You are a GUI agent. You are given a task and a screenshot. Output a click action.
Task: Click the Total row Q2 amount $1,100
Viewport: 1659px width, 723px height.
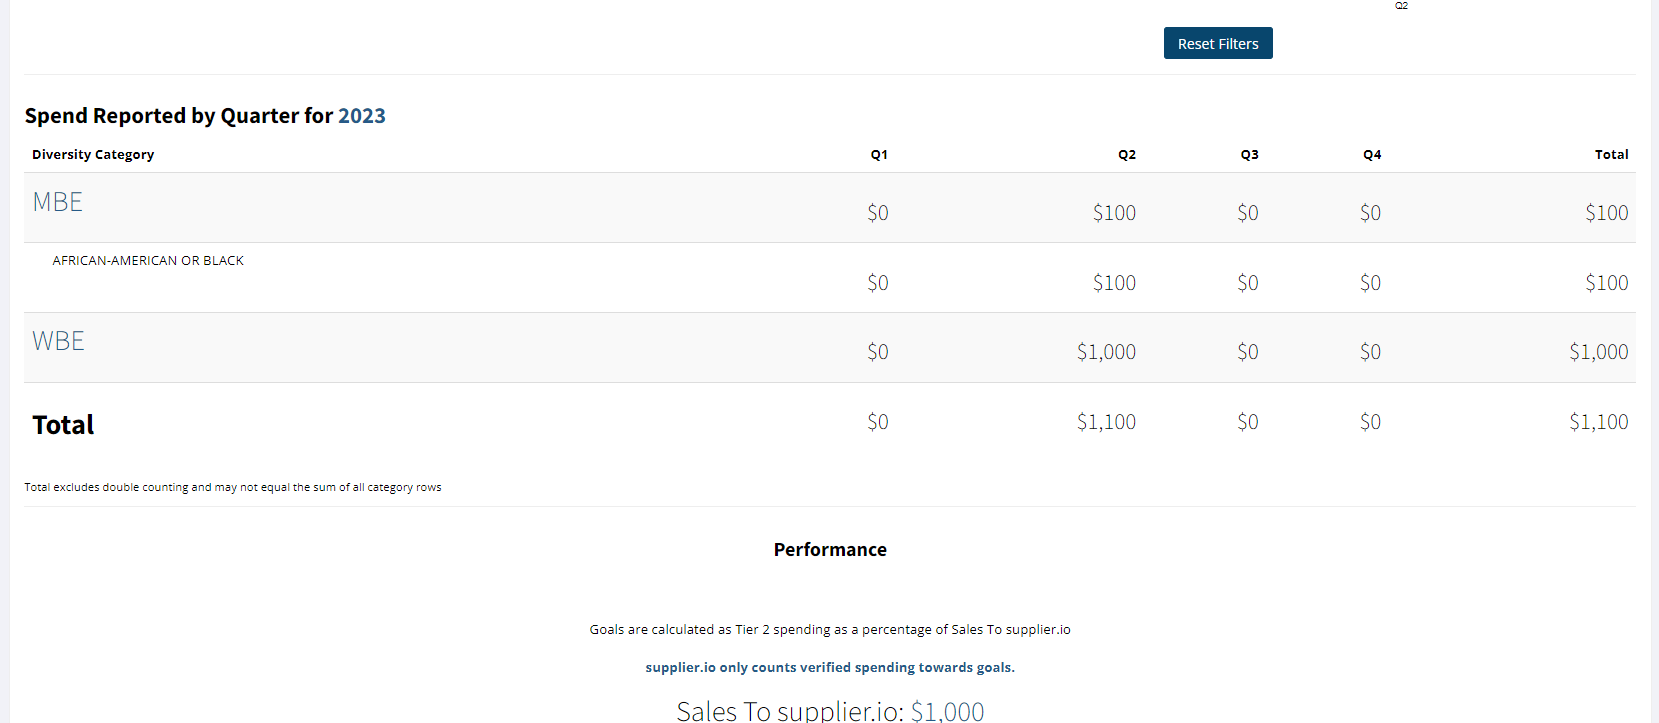[x=1106, y=422]
